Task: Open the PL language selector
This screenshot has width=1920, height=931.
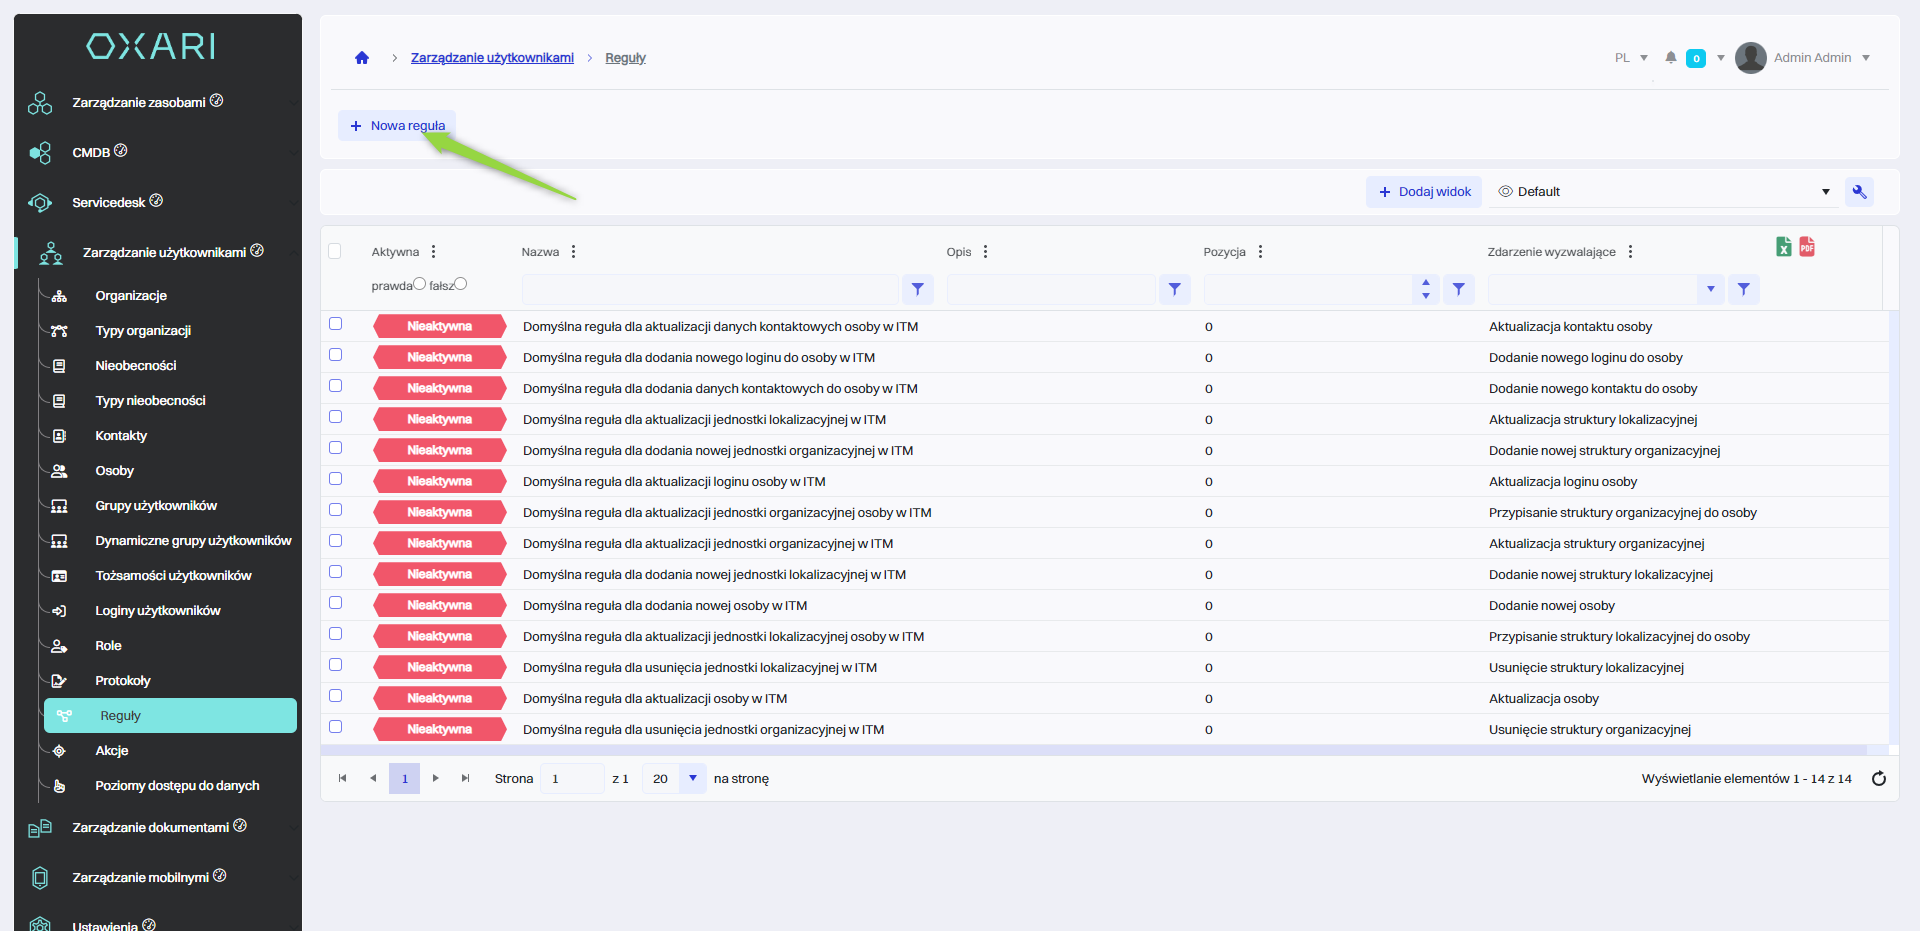Action: click(1630, 58)
